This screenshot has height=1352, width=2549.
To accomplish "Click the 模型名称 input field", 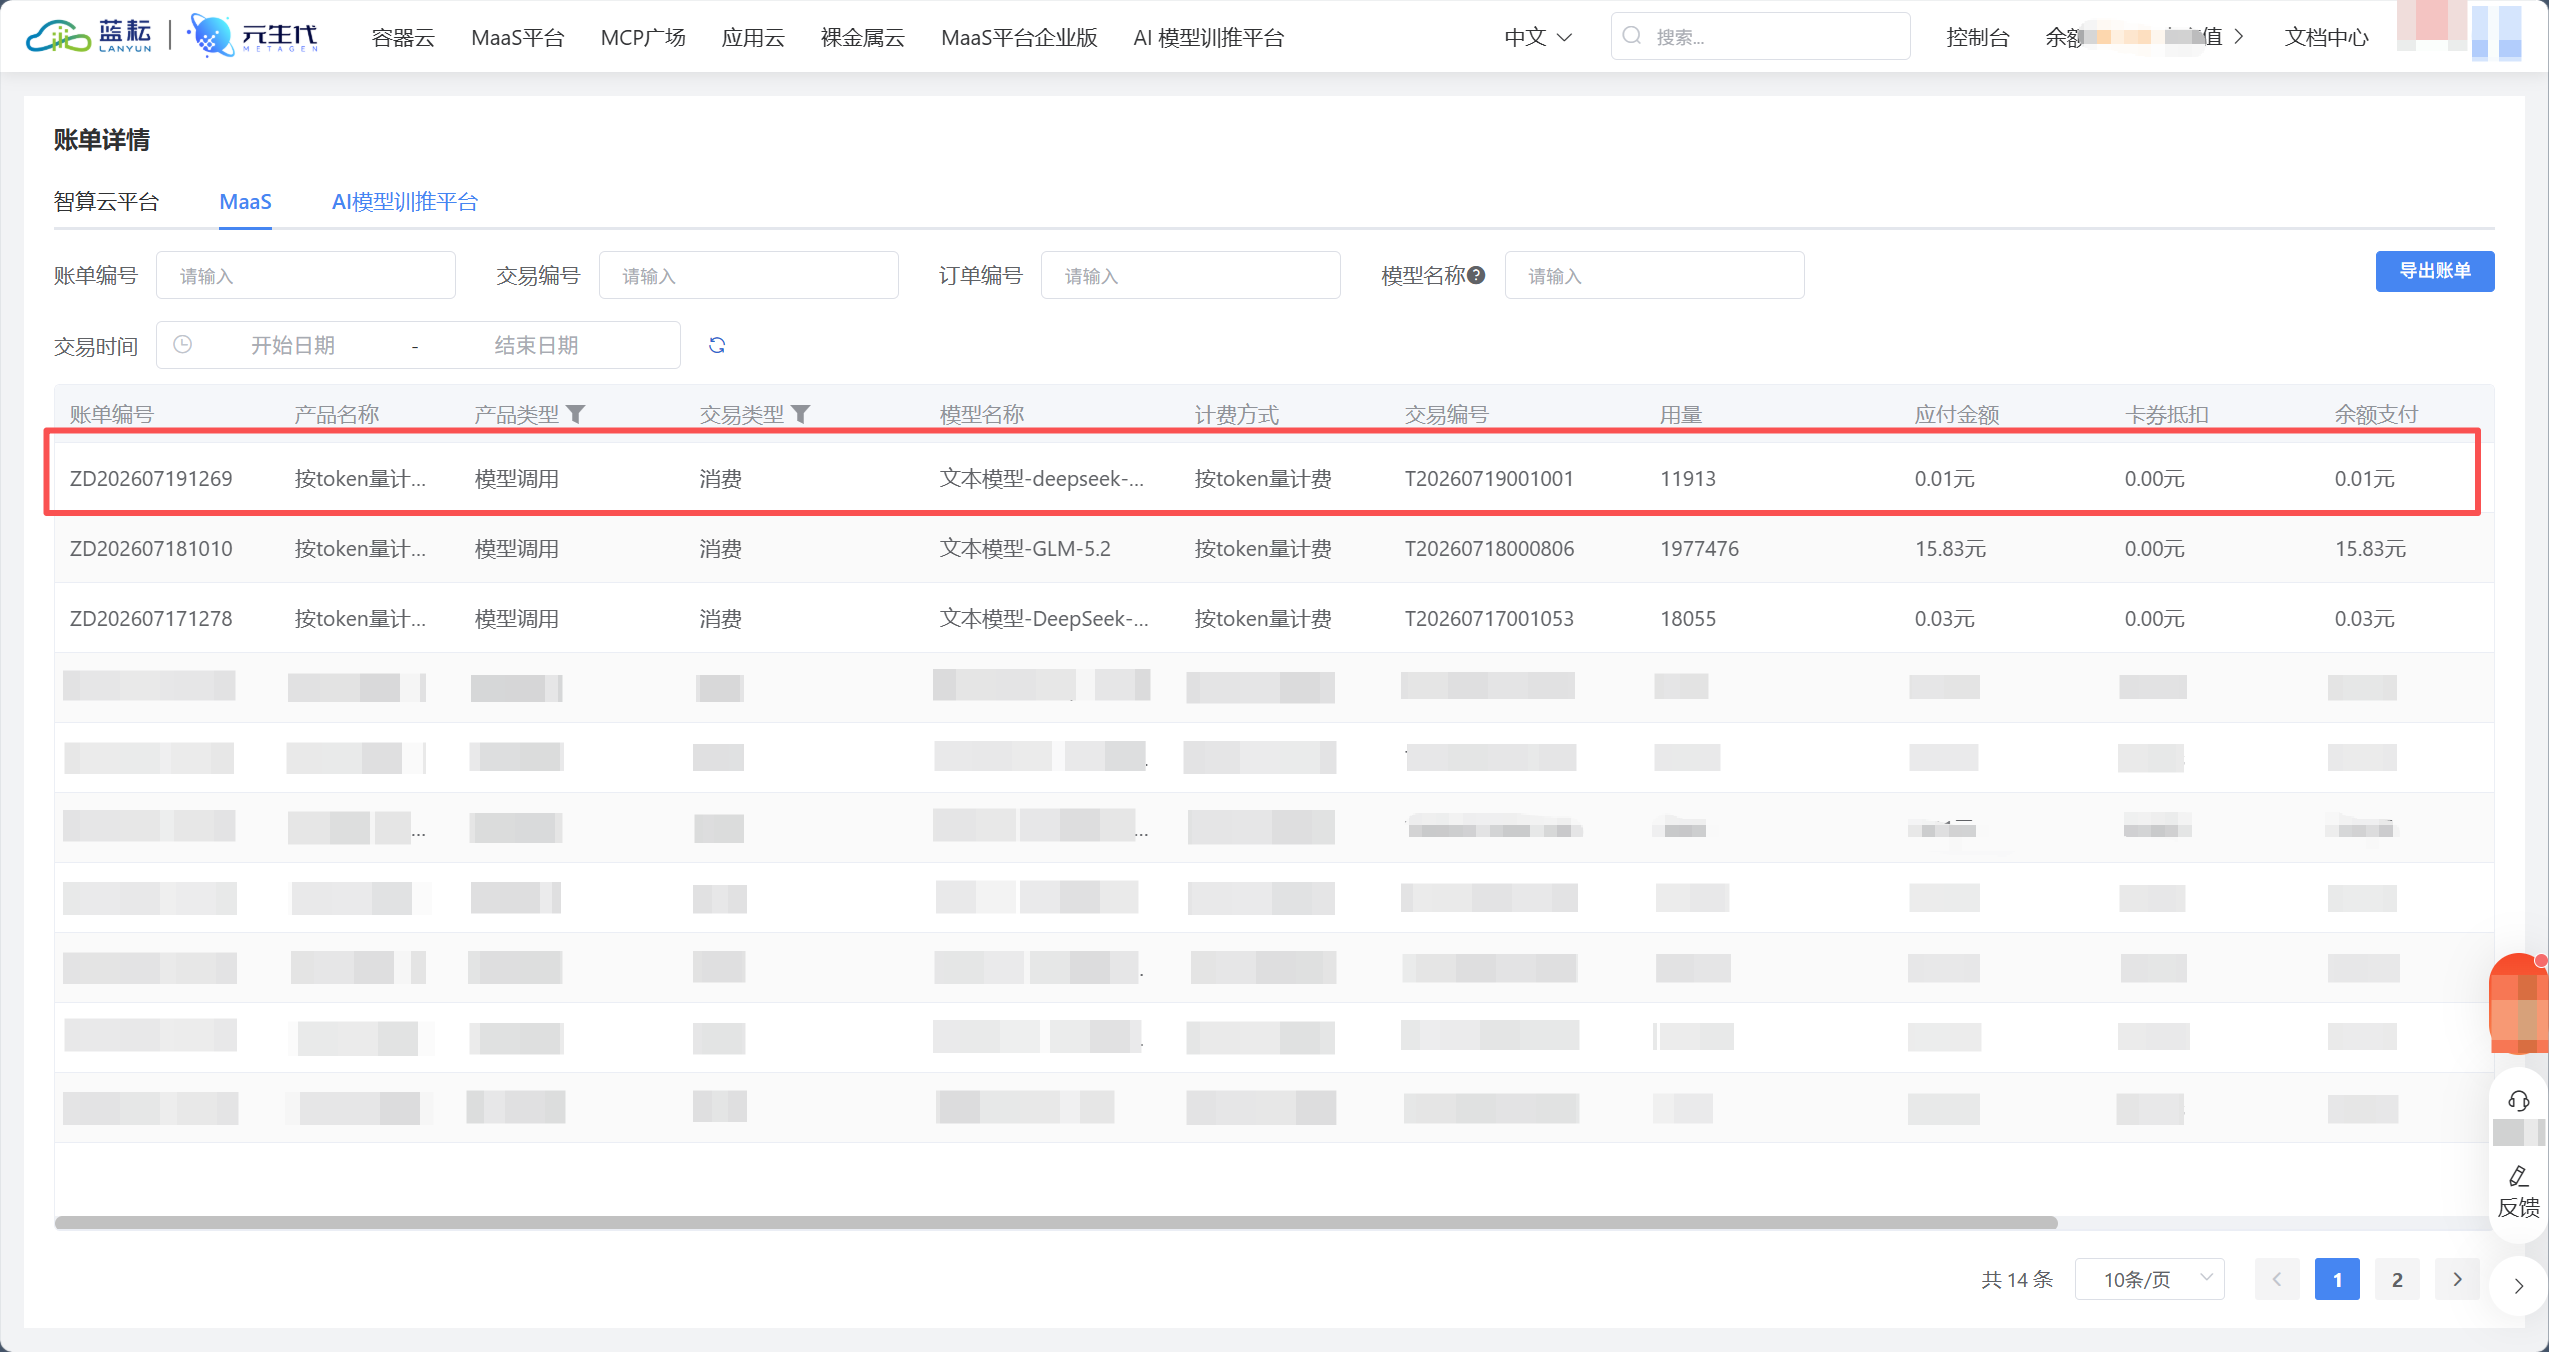I will click(x=1654, y=275).
